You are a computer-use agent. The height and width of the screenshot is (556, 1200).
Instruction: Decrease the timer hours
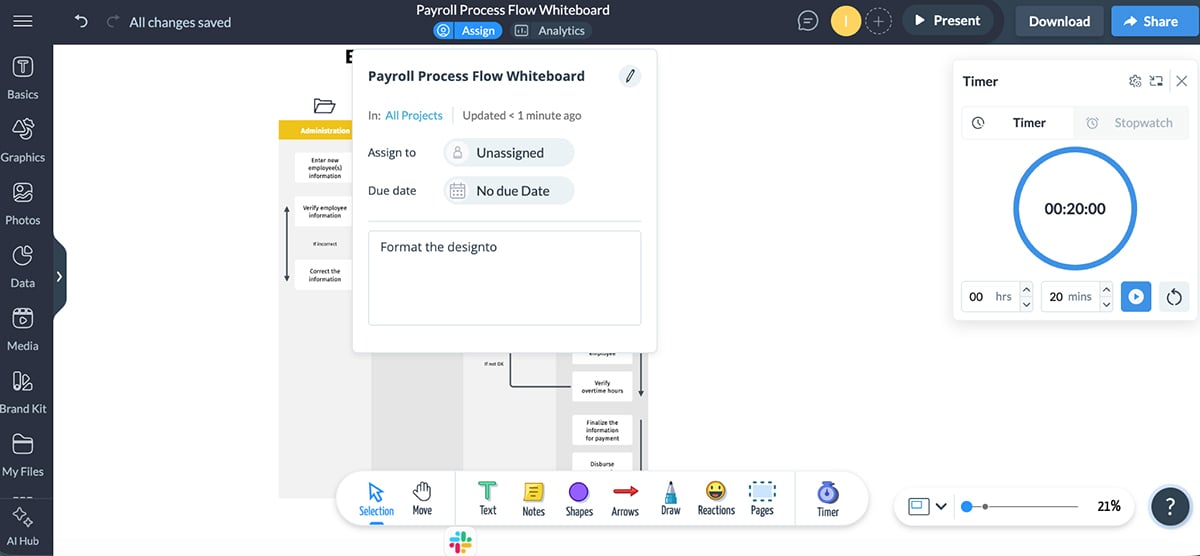1025,304
